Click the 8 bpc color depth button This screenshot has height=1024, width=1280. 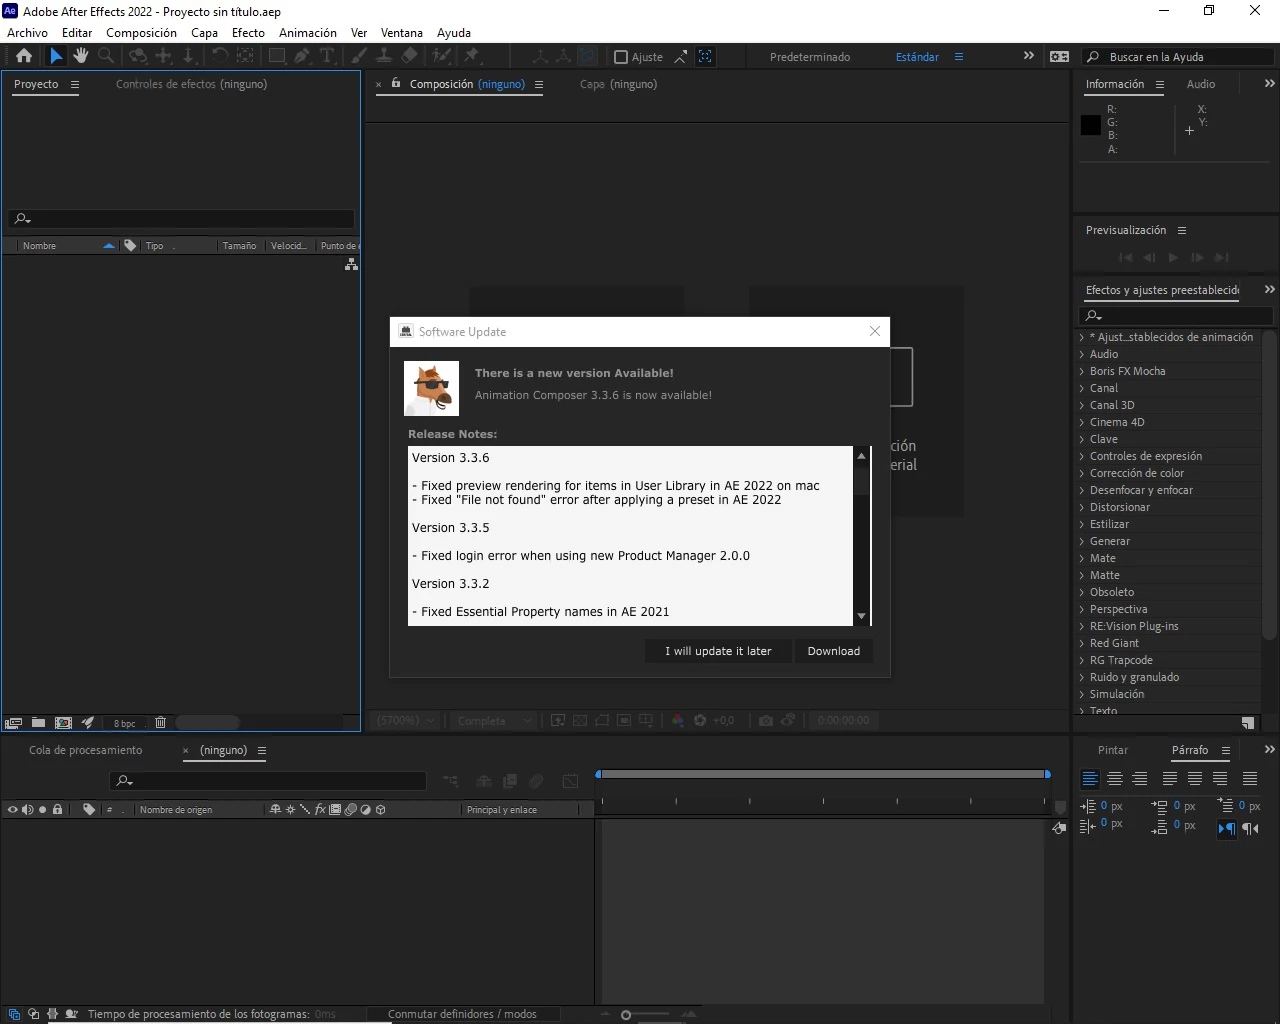(124, 723)
